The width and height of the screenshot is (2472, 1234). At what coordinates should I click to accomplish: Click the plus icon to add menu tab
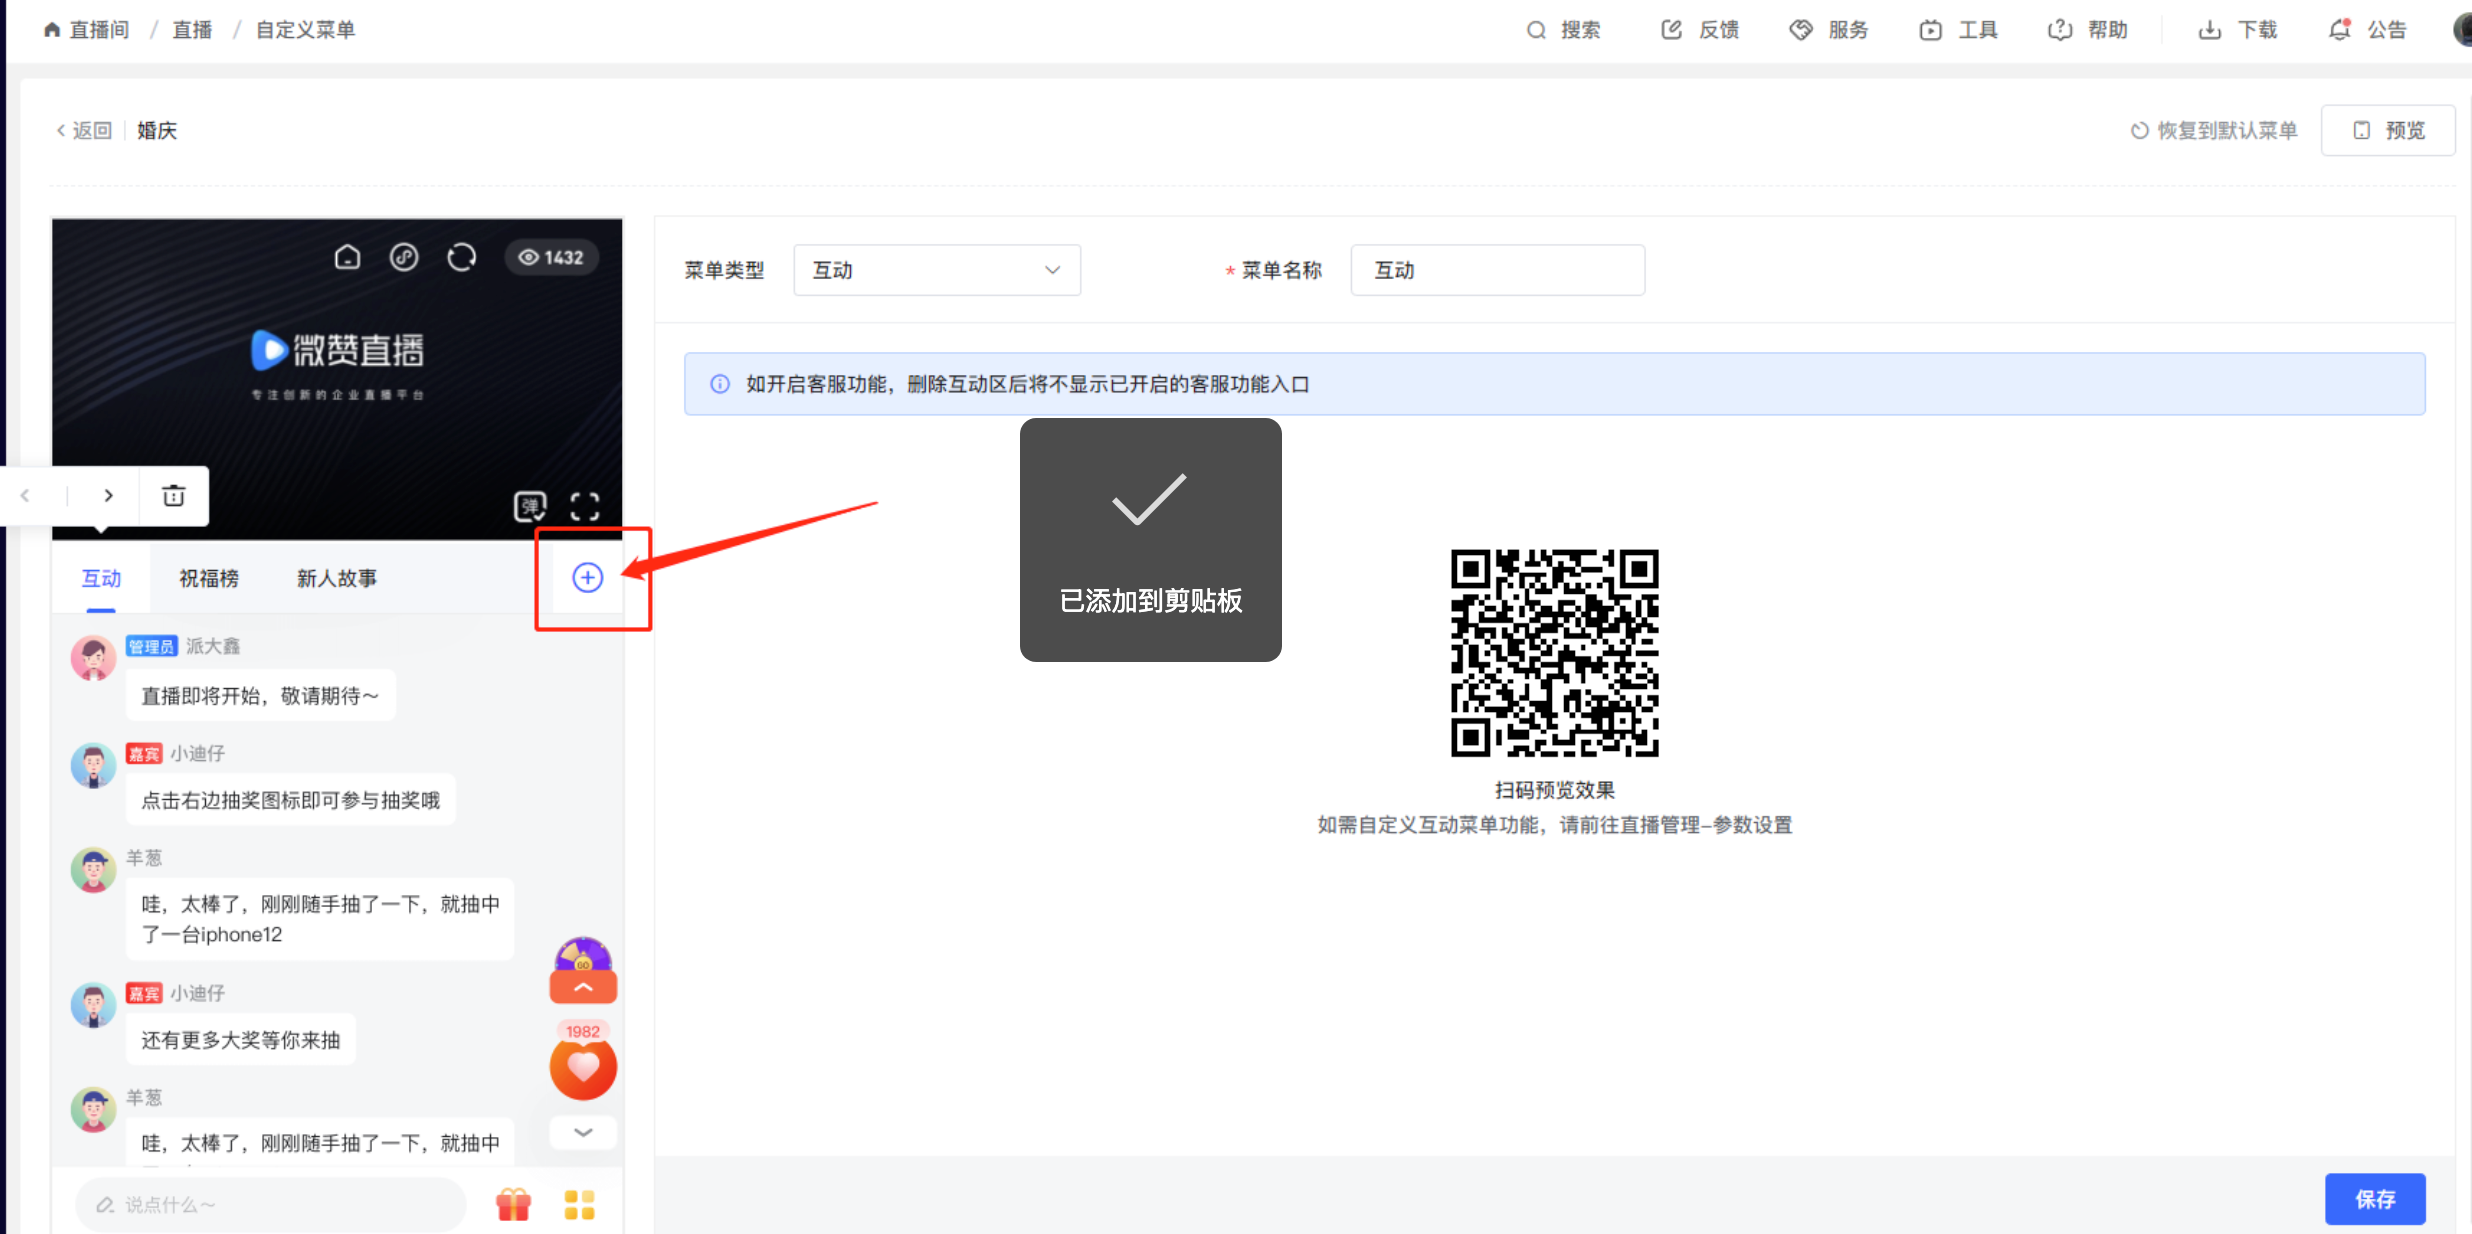pyautogui.click(x=587, y=577)
